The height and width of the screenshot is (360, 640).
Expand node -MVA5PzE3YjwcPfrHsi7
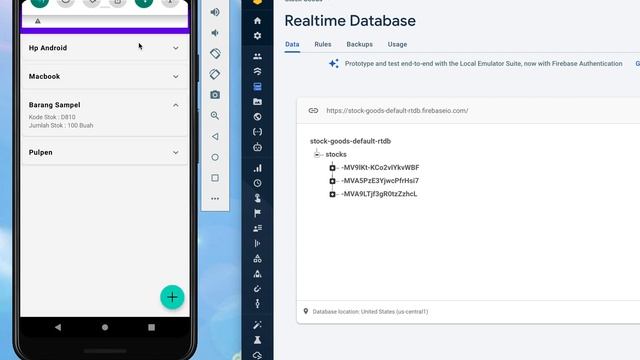coord(332,181)
